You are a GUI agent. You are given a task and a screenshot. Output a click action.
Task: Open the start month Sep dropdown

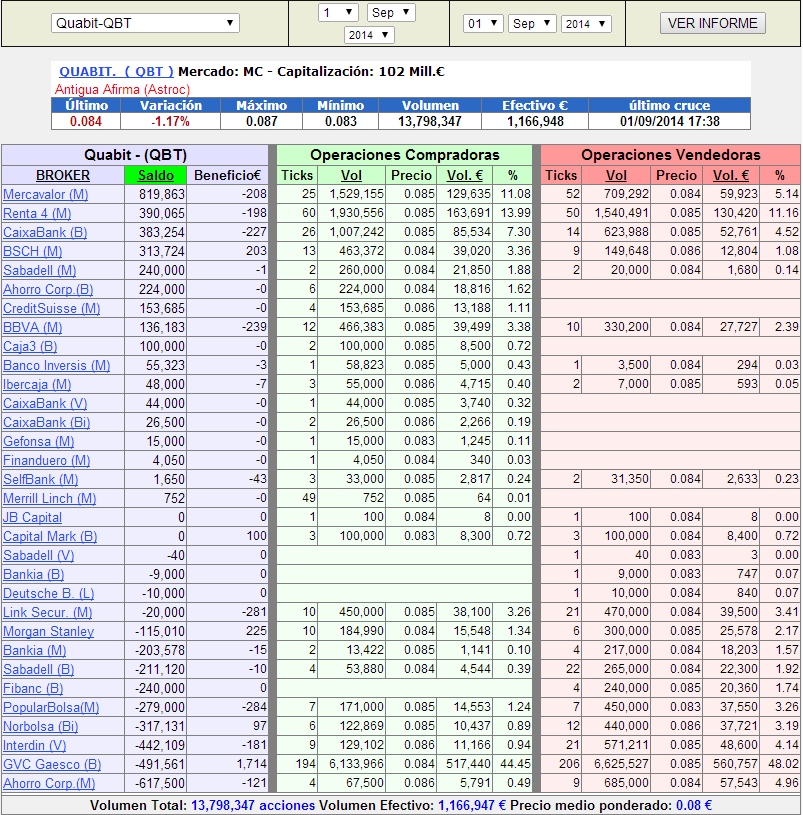pos(391,12)
